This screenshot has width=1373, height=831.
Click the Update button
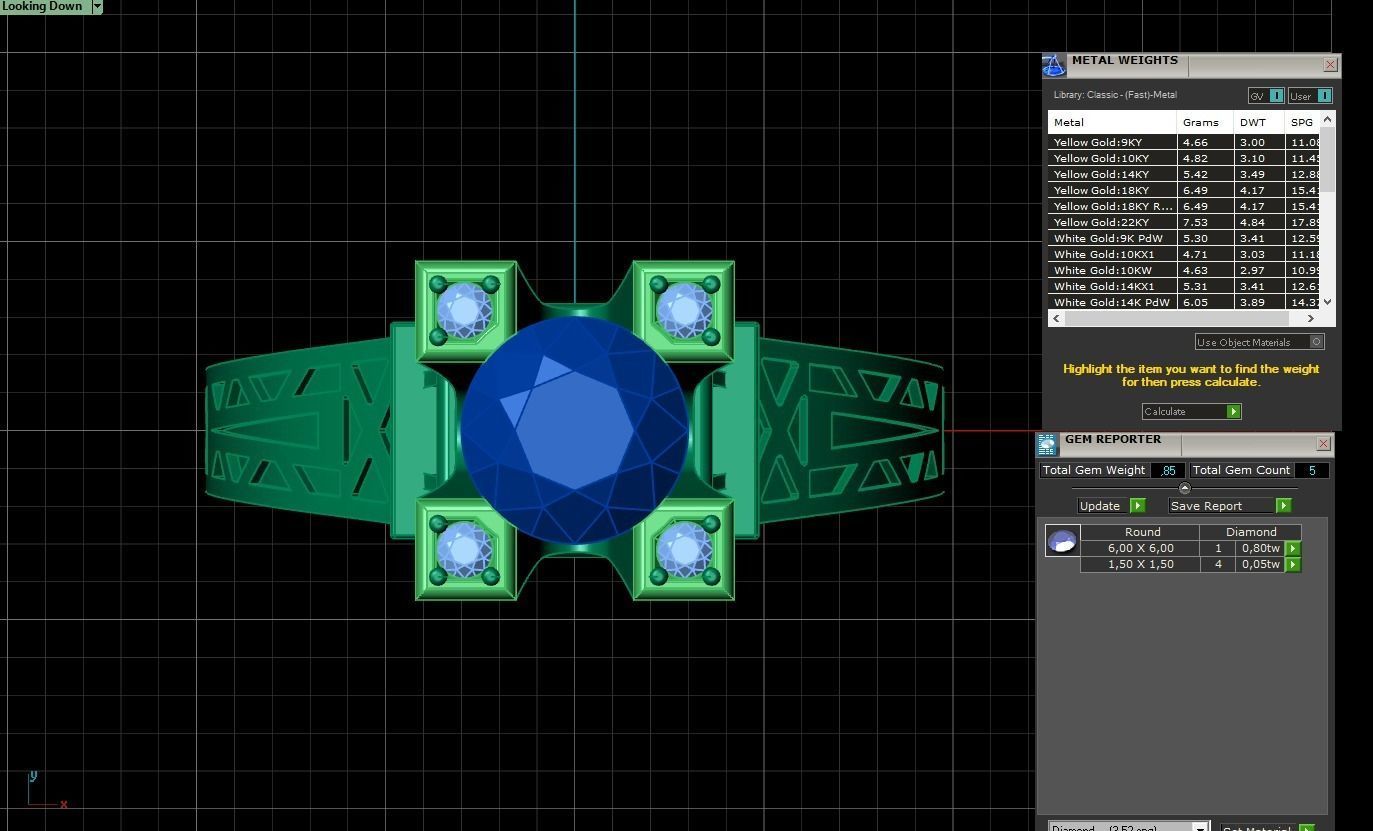(1111, 506)
